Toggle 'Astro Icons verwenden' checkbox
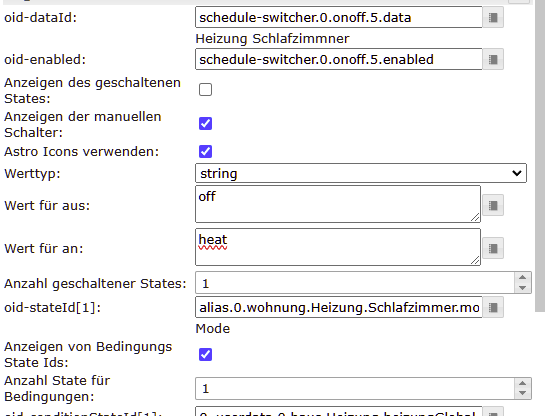The height and width of the screenshot is (416, 545). [x=205, y=152]
